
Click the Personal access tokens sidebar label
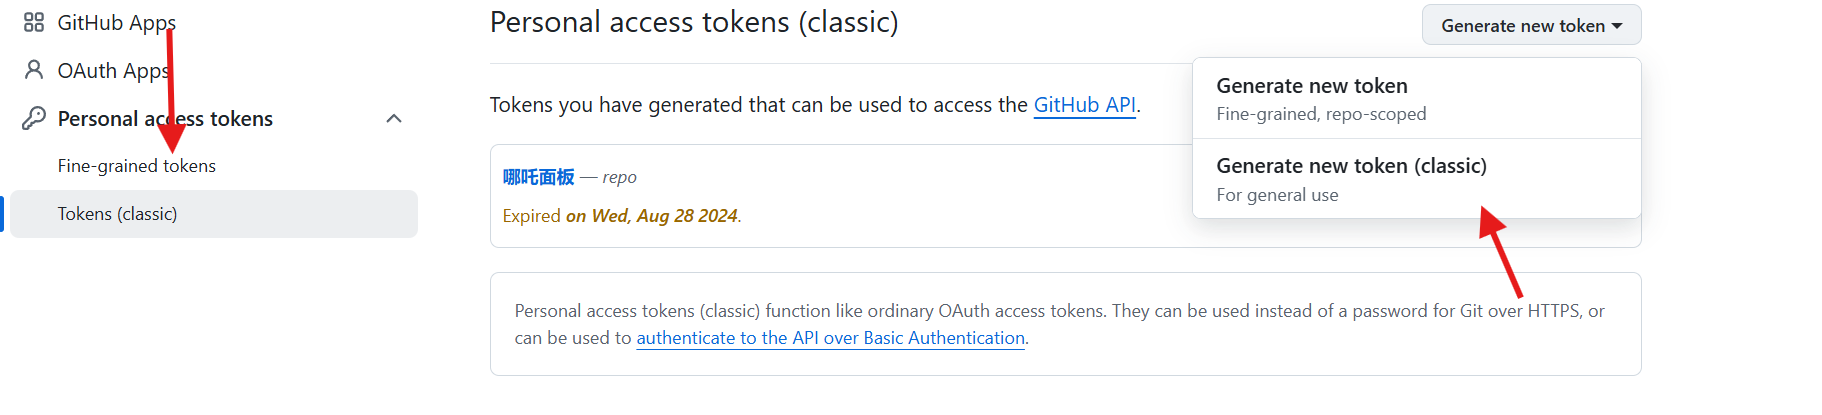[x=165, y=118]
